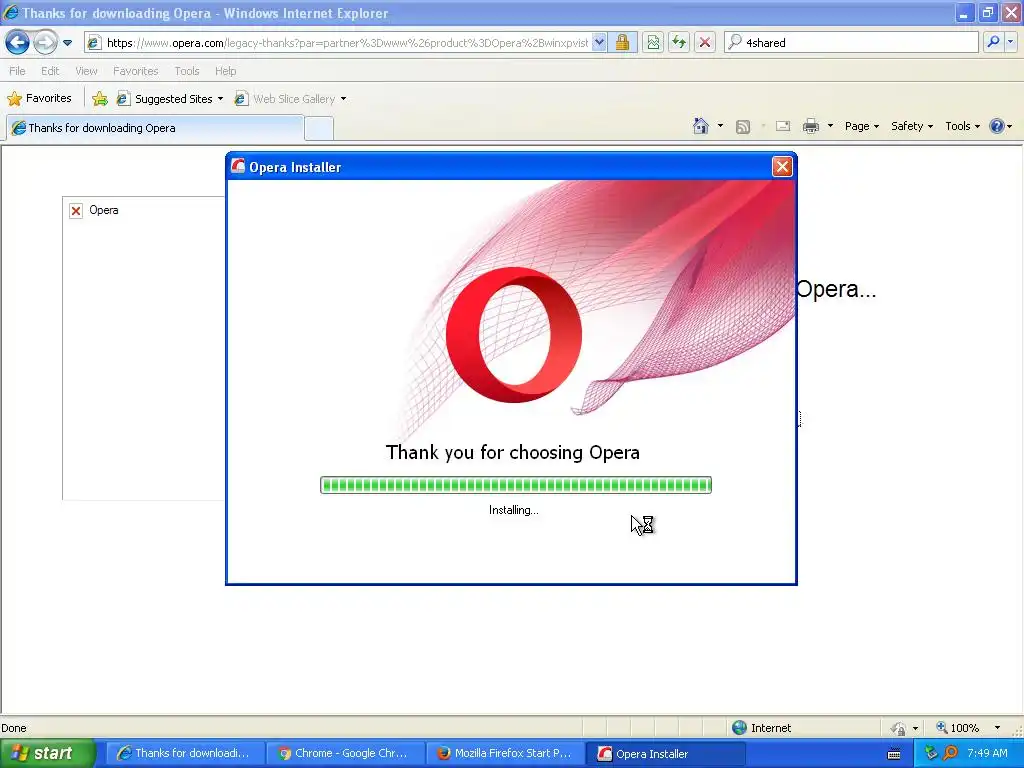Screen dimensions: 1024x768
Task: Open the Favorites menu in menu bar
Action: [136, 71]
